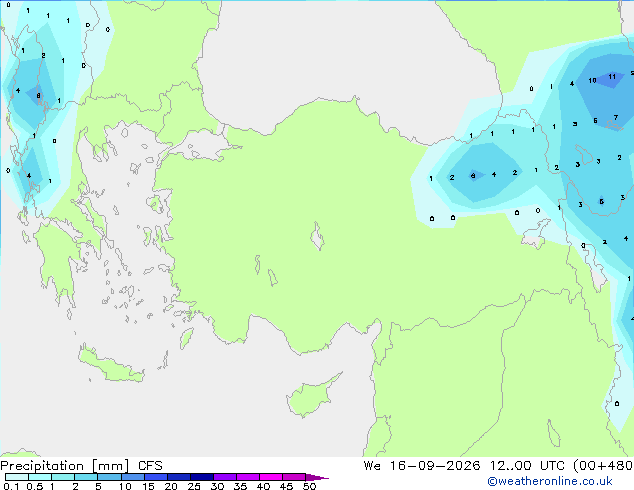
Task: Click the legend label '0.1'
Action: tap(11, 486)
